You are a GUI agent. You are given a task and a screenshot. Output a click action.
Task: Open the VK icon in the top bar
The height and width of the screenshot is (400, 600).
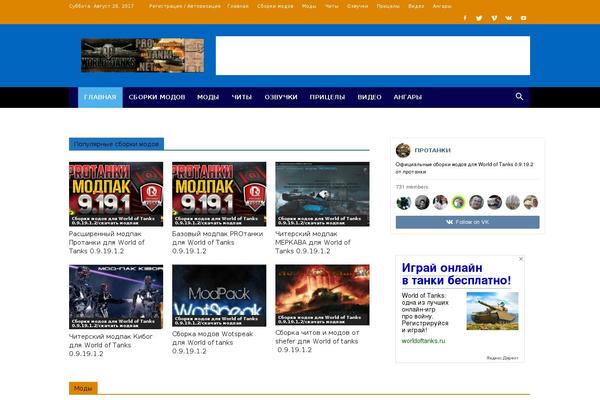coord(509,18)
